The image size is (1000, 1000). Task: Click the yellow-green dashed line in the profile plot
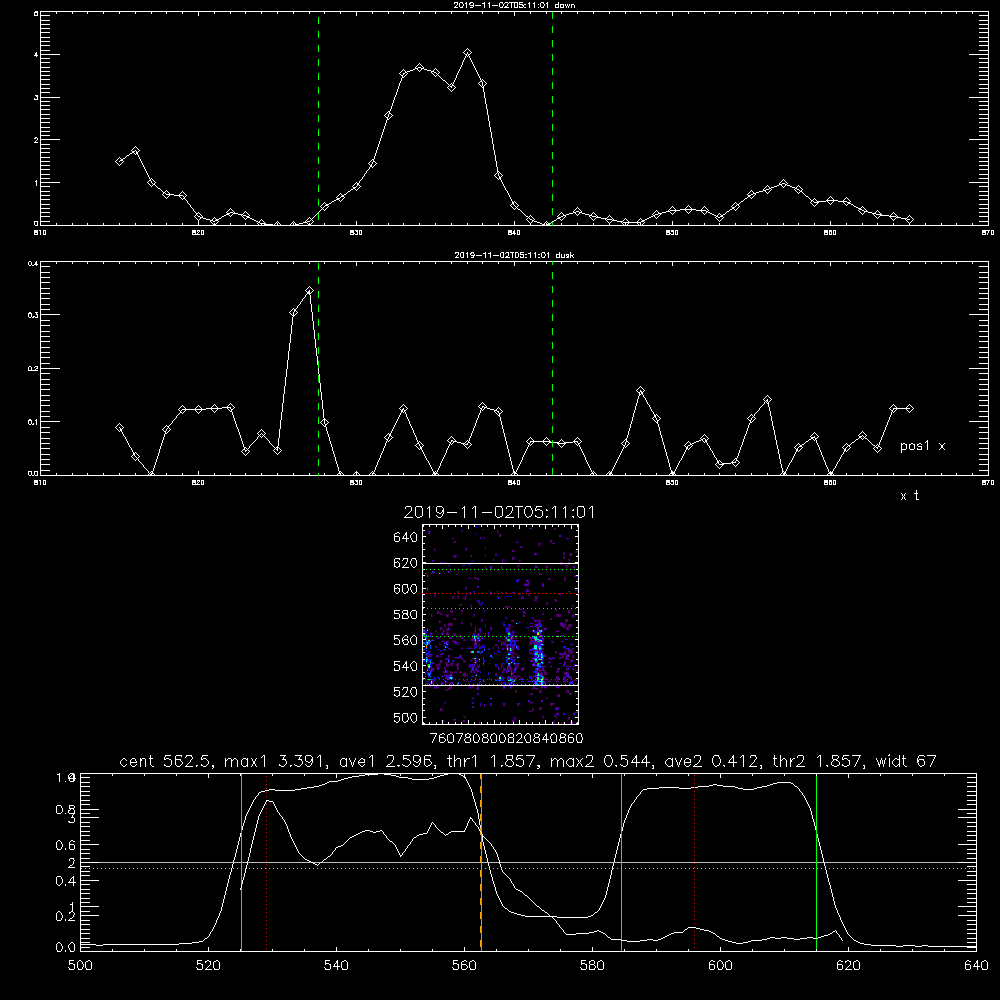coord(481,862)
